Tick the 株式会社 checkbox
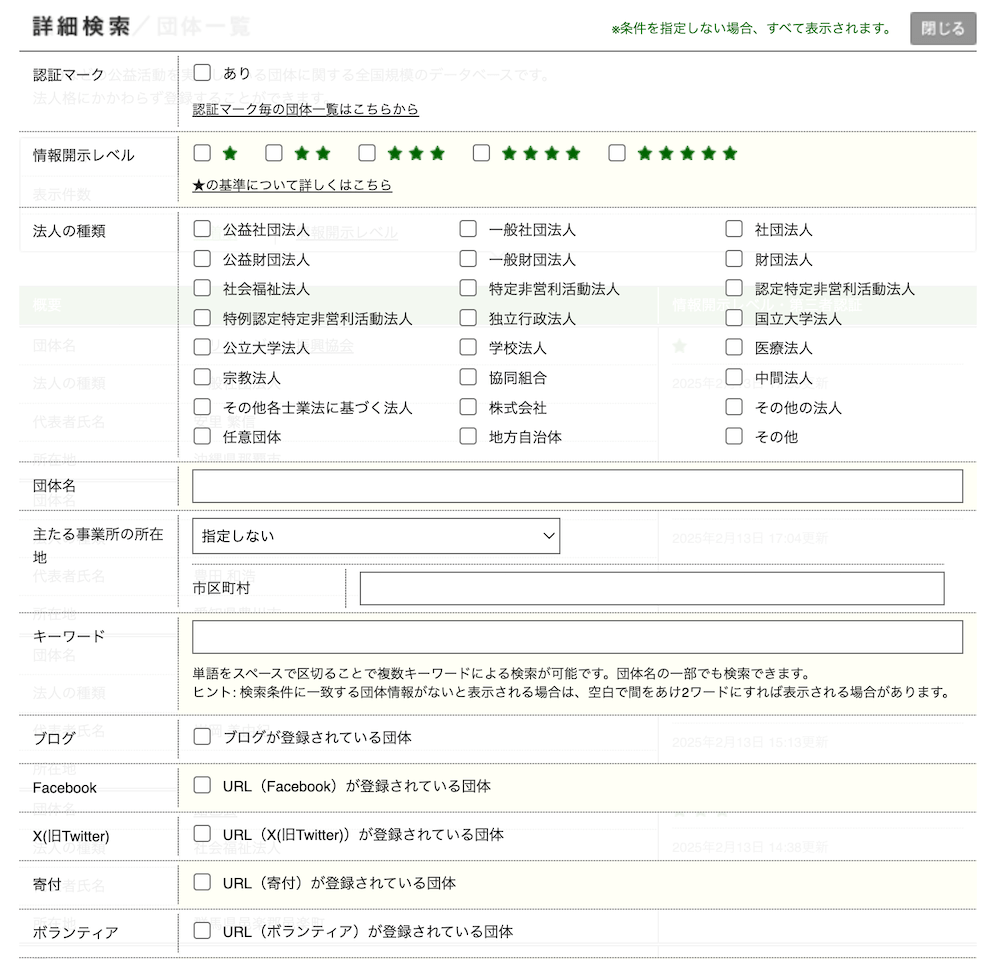 pyautogui.click(x=468, y=407)
